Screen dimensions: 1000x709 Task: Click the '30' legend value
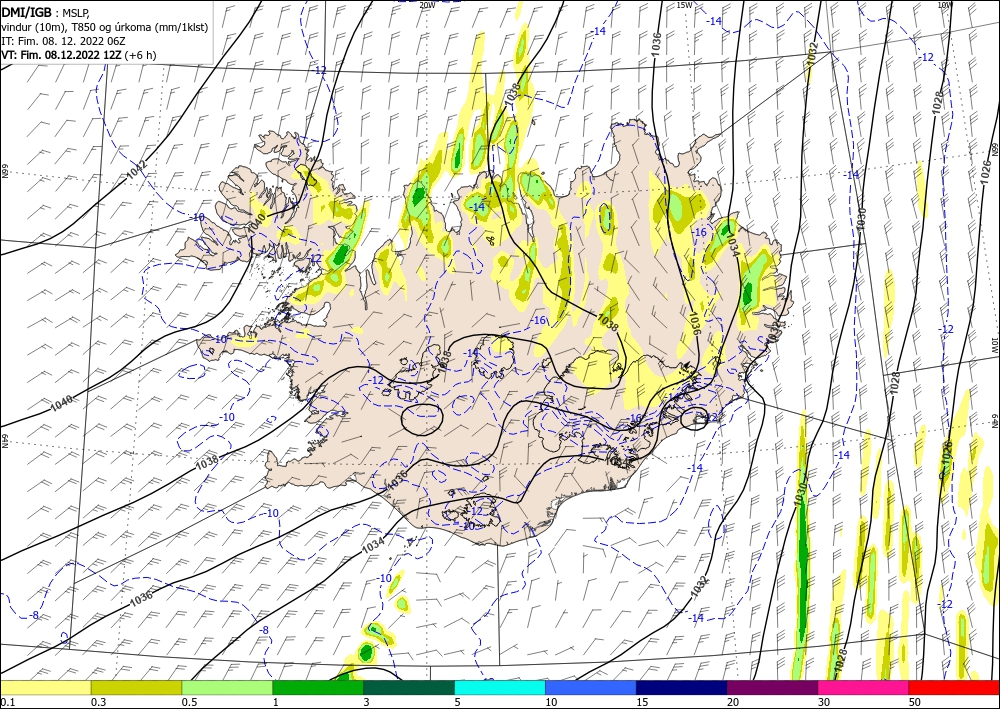pyautogui.click(x=824, y=702)
